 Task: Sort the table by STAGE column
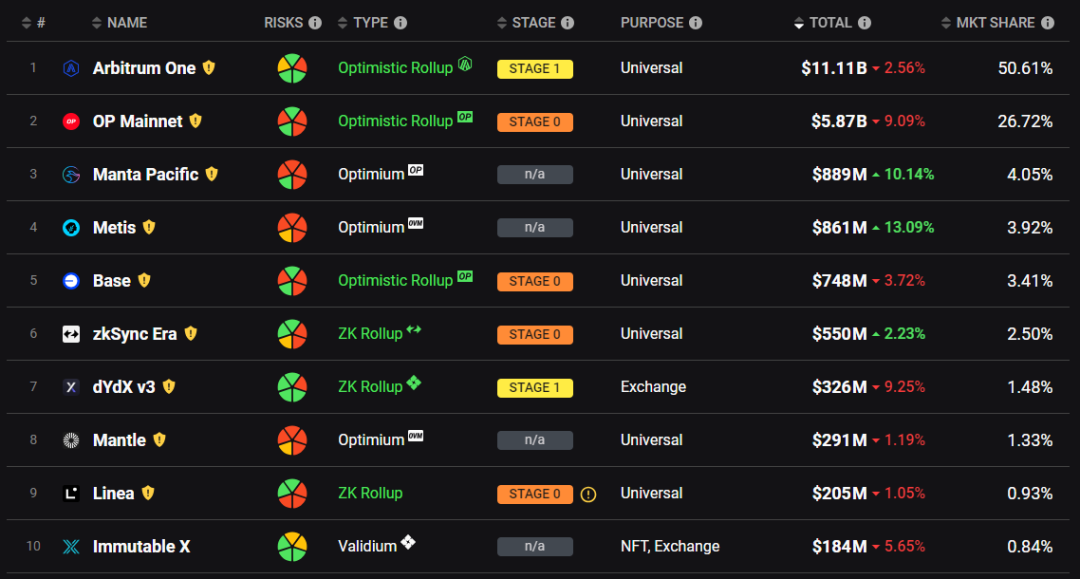(533, 23)
